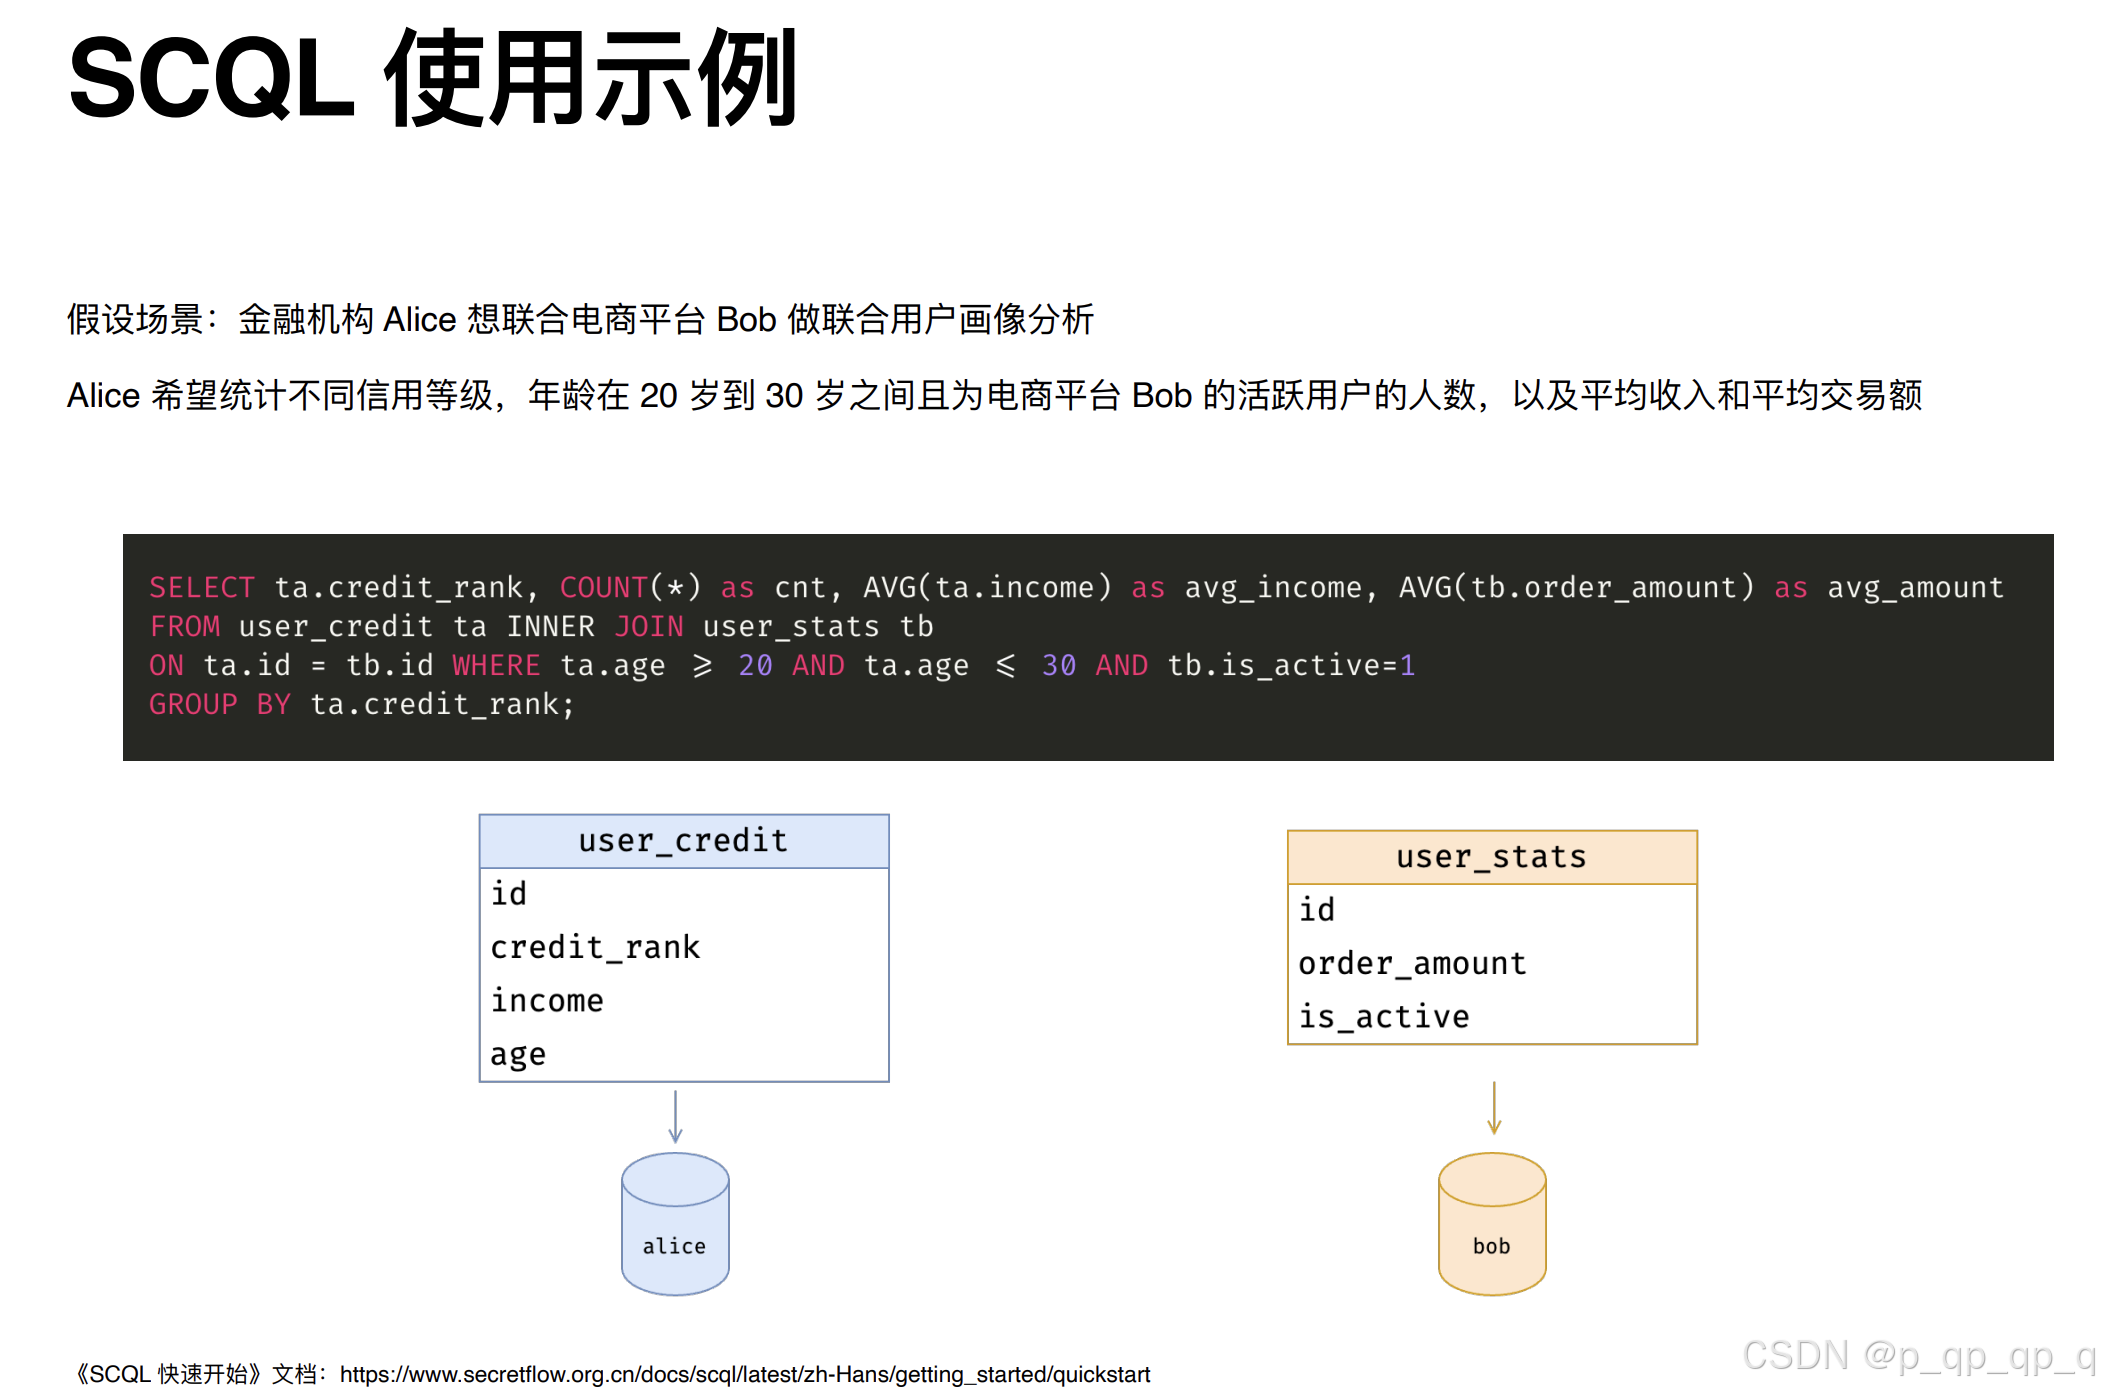Click the user_stats table header
This screenshot has height=1391, width=2101.
point(1491,857)
